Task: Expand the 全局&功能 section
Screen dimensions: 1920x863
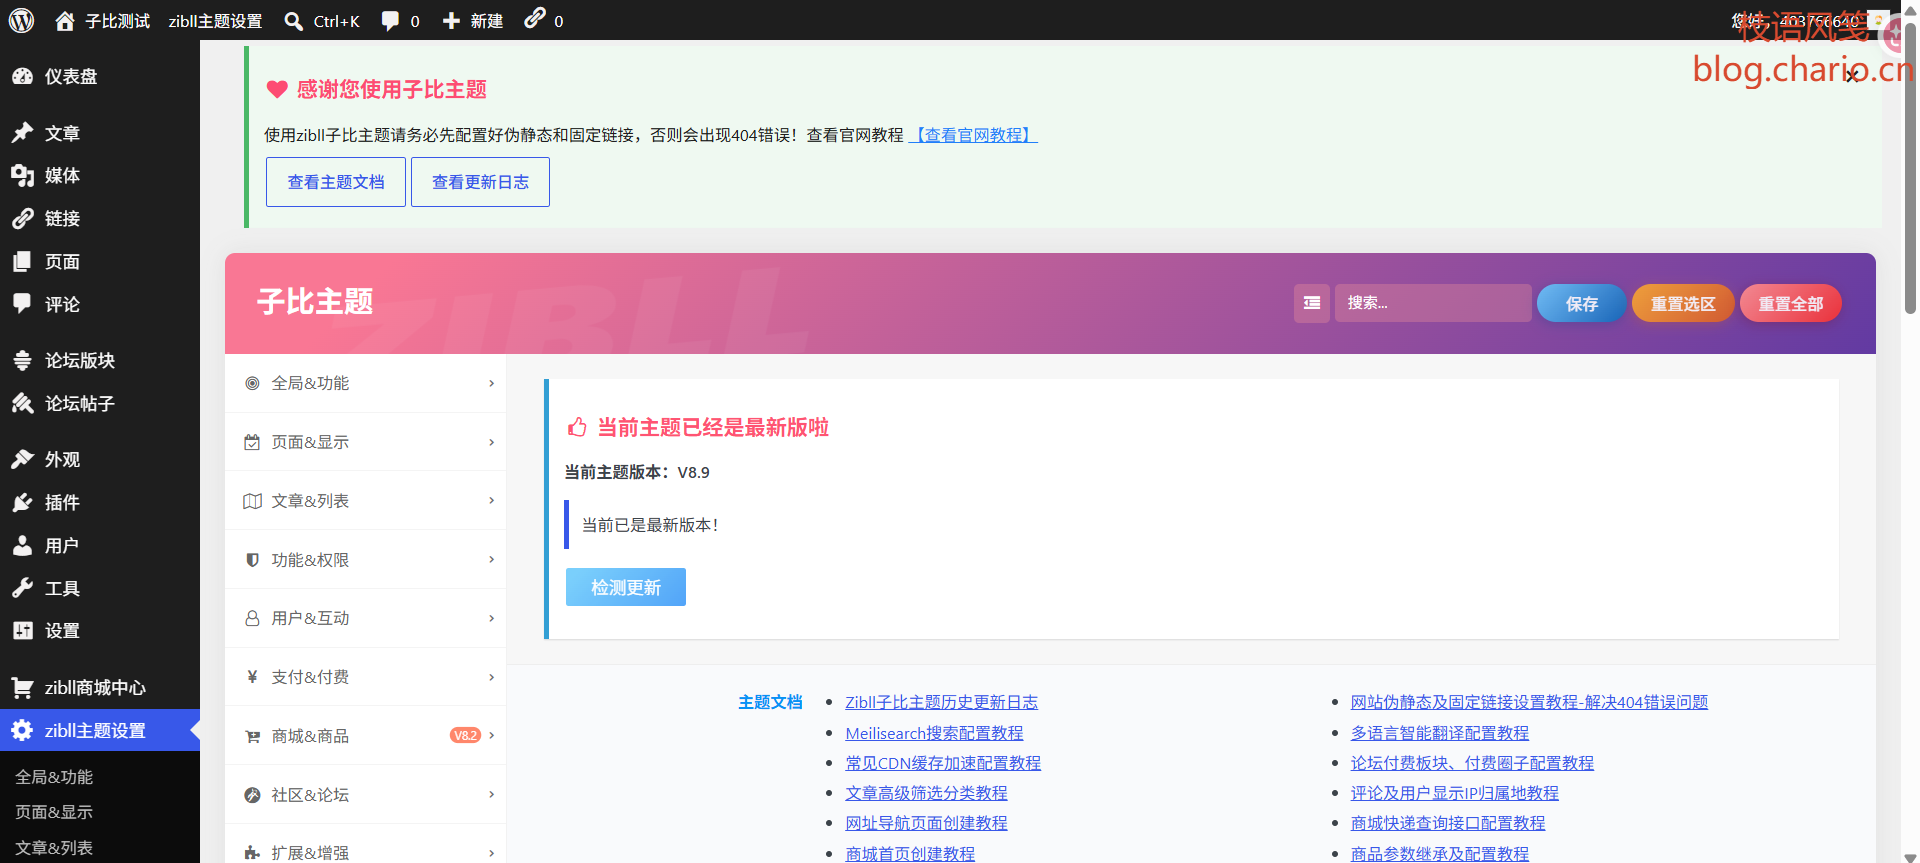Action: coord(366,383)
